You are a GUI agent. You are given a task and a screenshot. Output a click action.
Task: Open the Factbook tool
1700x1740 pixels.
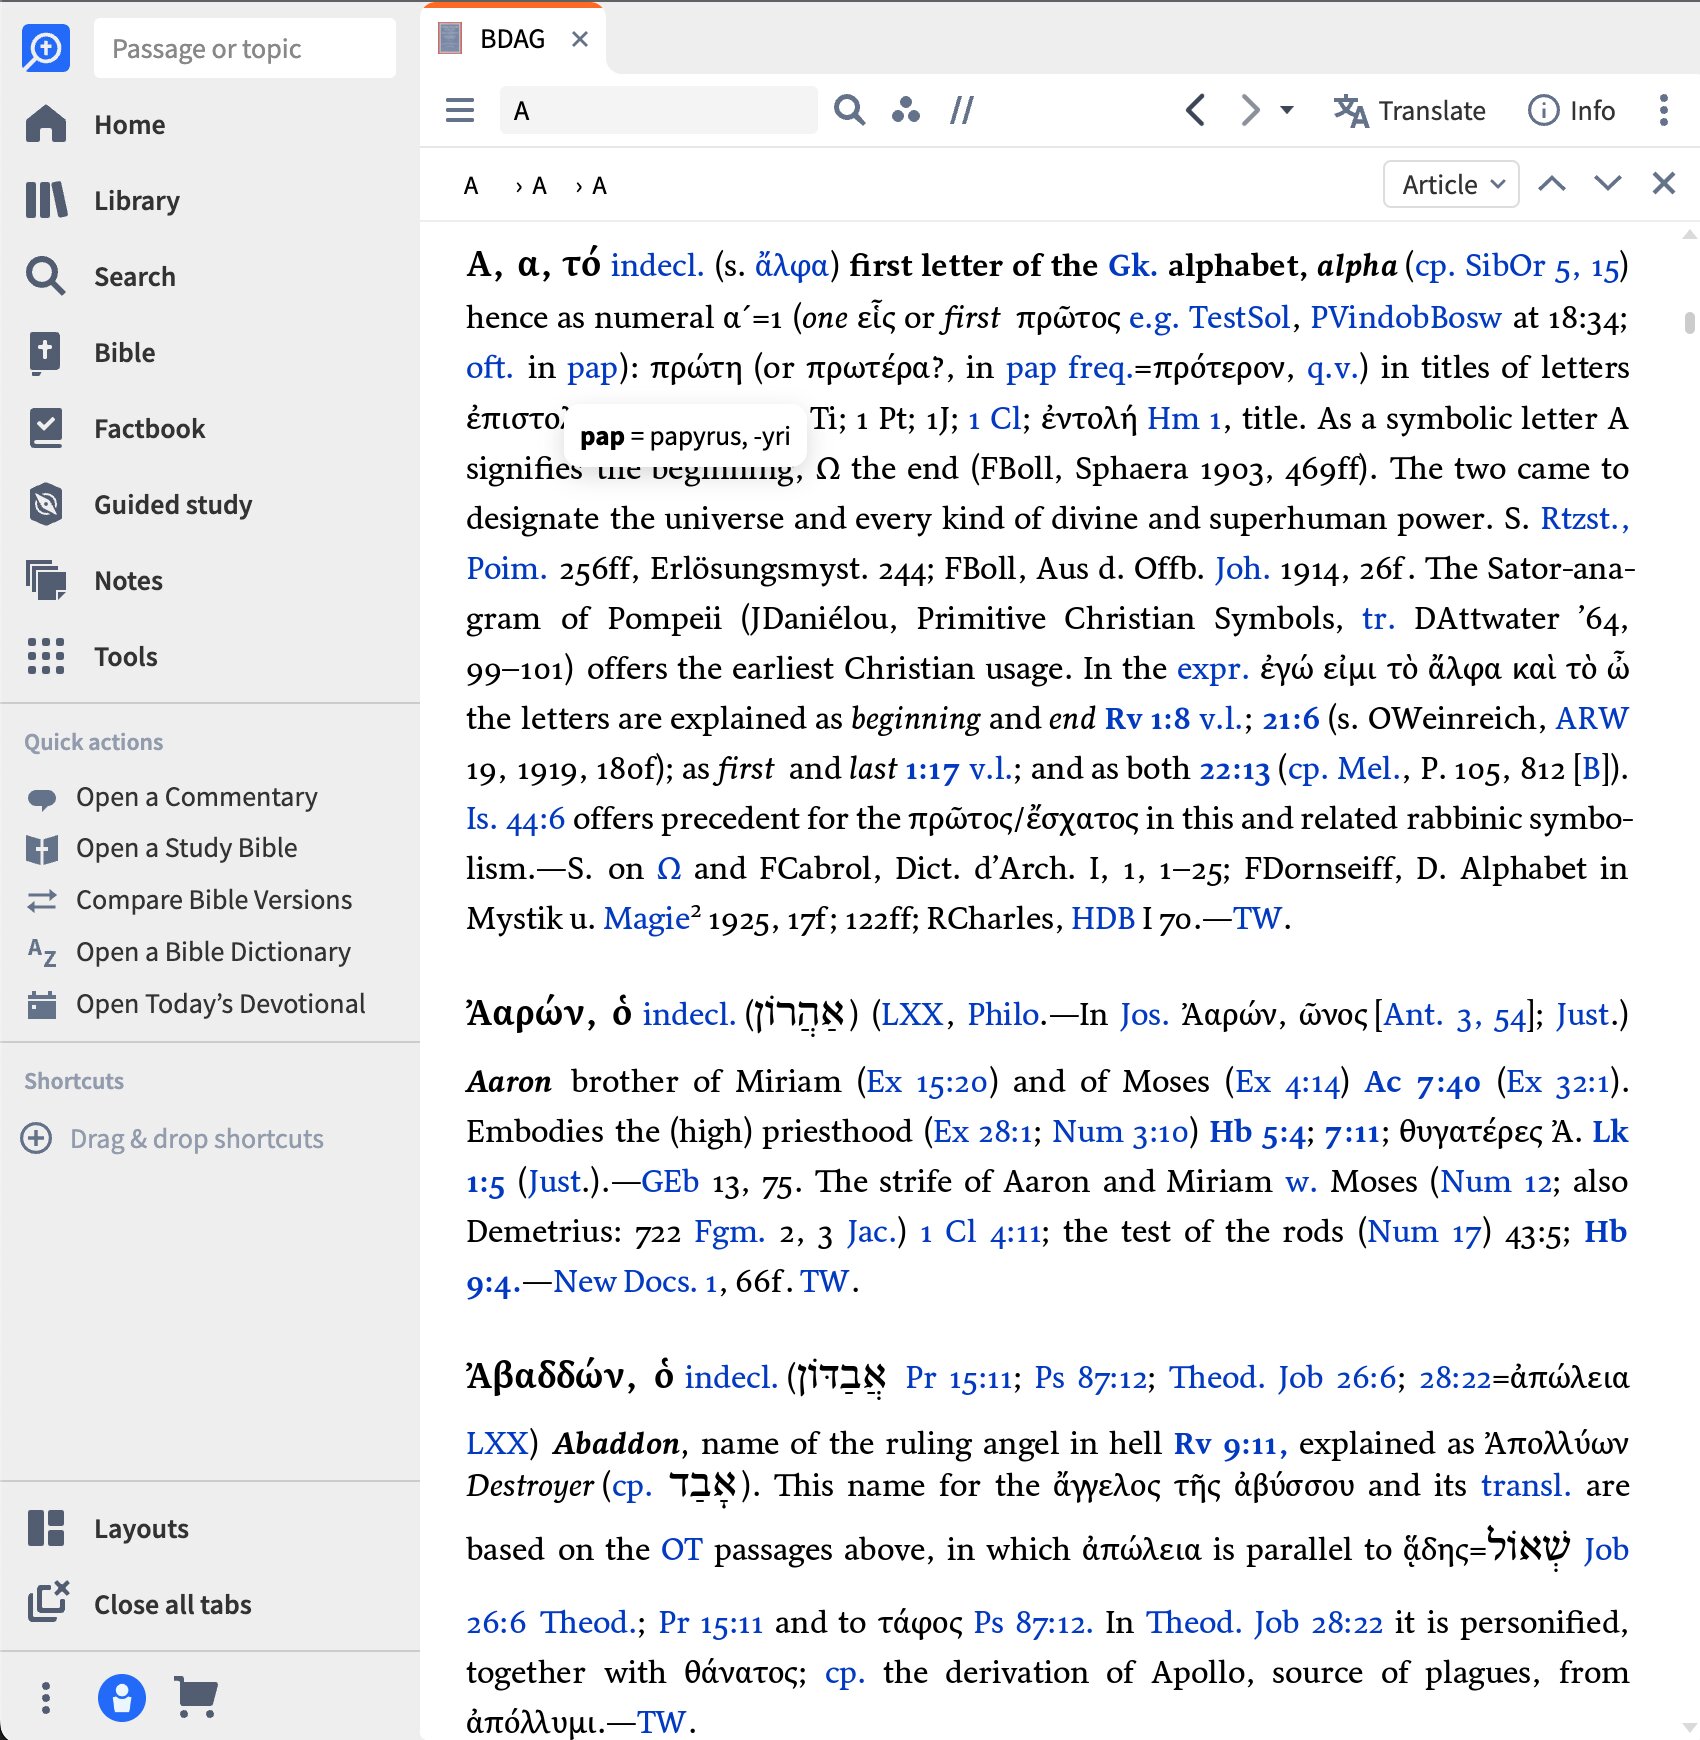pos(115,429)
